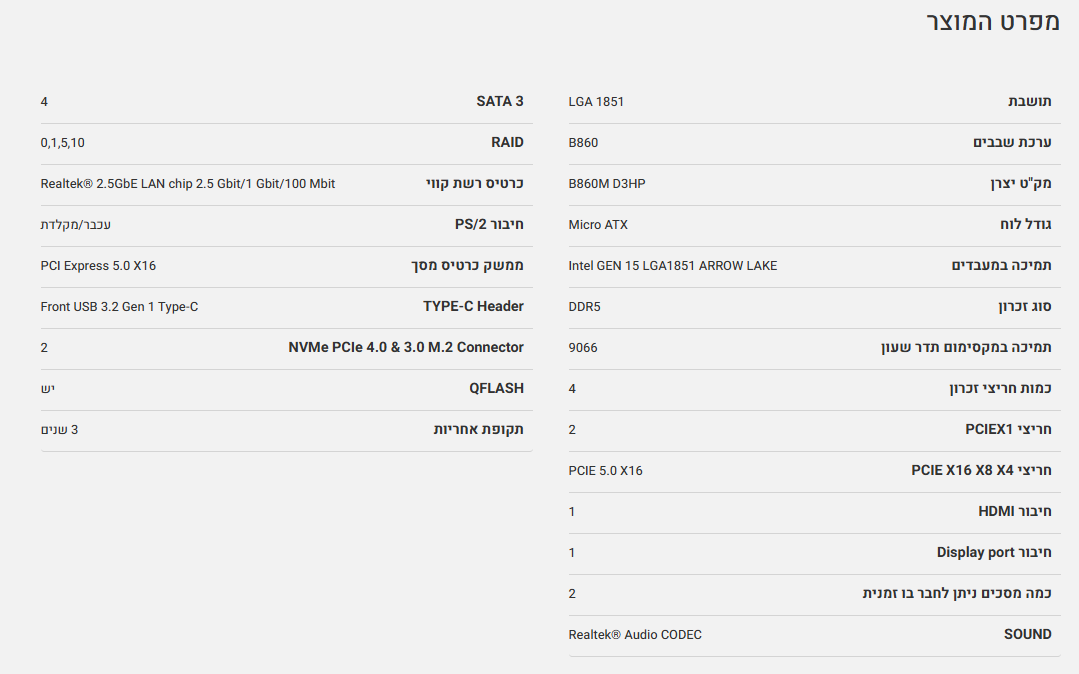Select the PCIE 5.0 X16 slot value
Viewport: 1079px width, 674px height.
click(605, 471)
